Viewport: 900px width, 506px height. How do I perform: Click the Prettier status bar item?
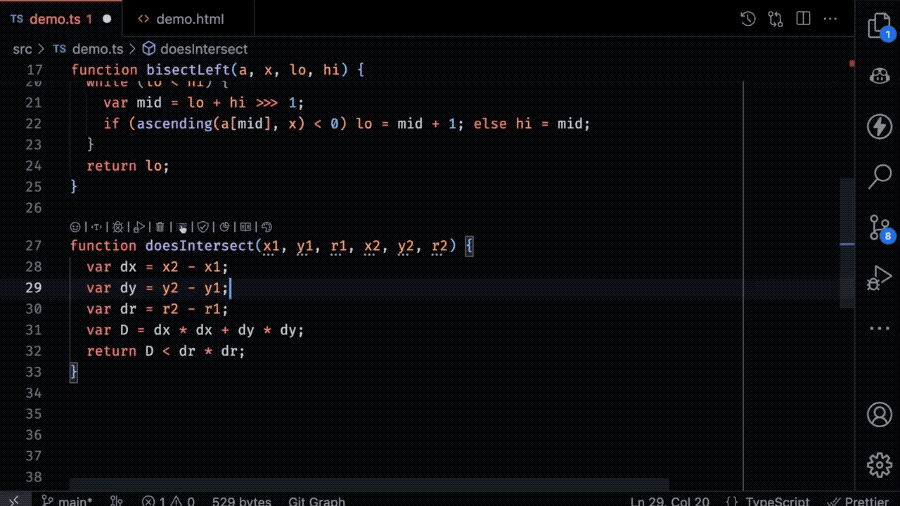[x=858, y=501]
